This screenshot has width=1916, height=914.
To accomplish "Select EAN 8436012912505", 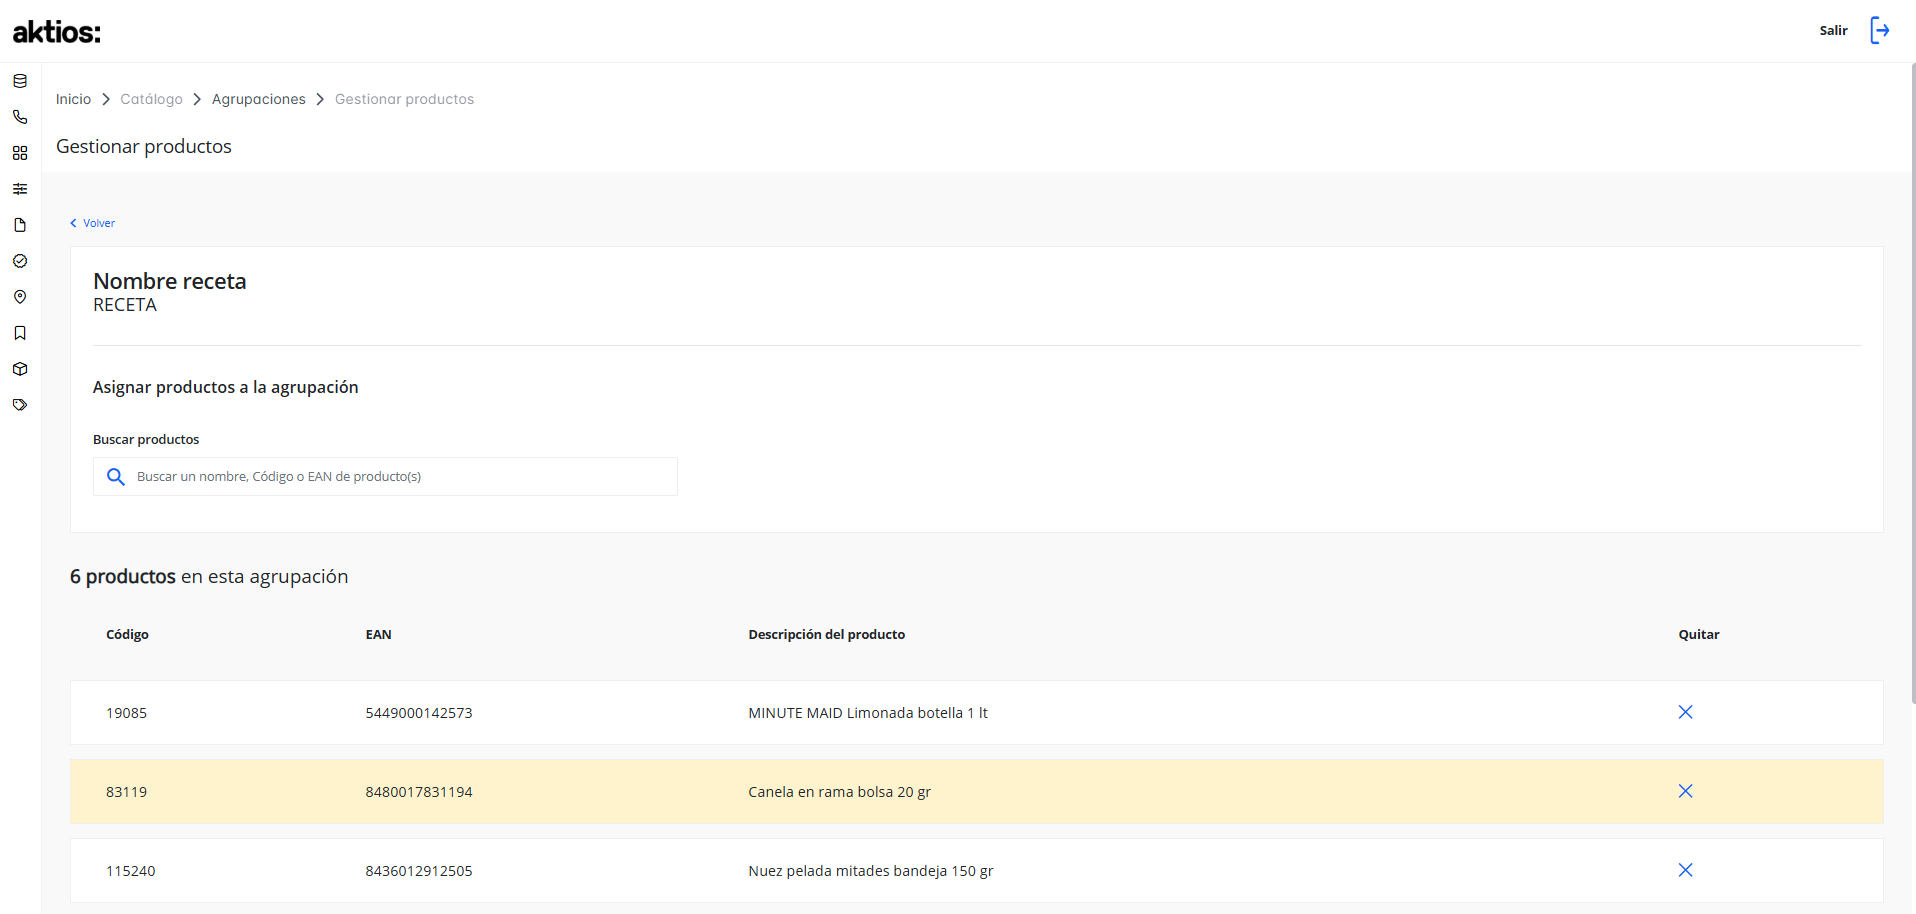I will [419, 871].
